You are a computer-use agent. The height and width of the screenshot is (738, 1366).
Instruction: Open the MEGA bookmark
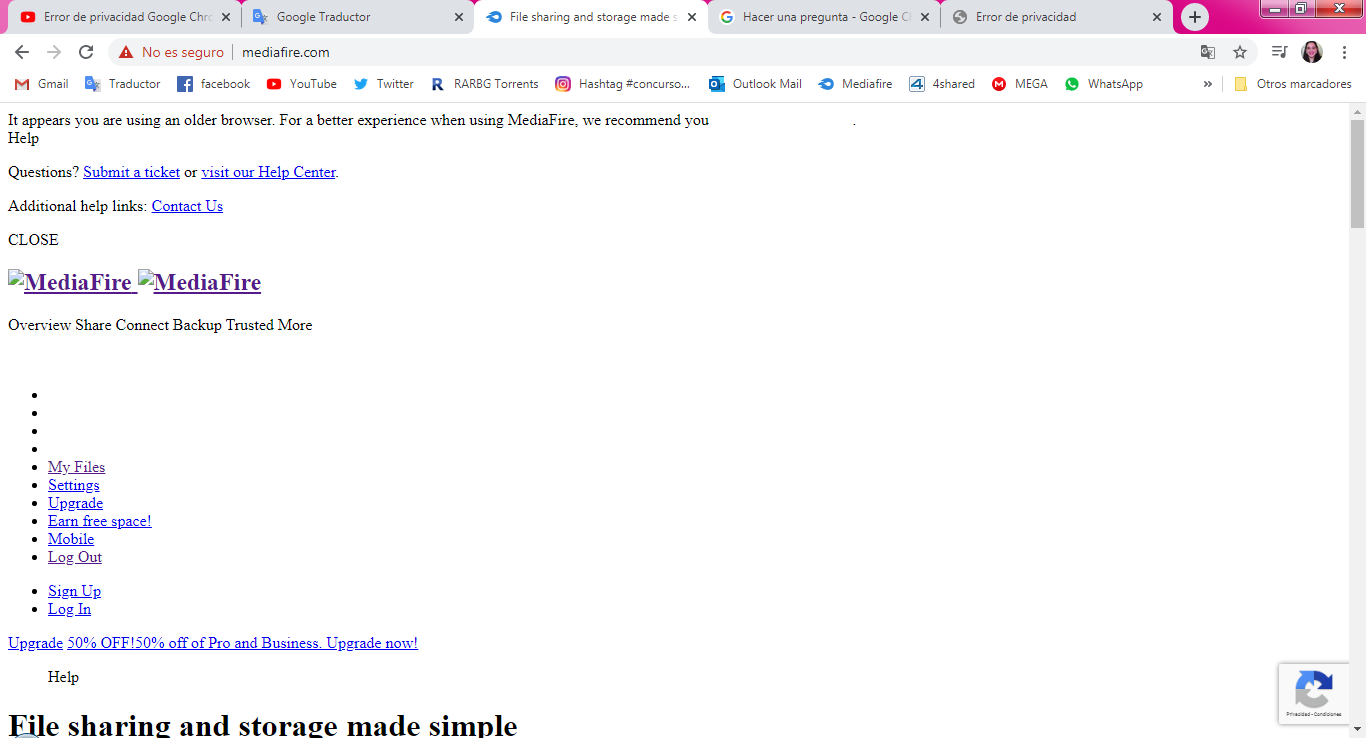coord(1019,84)
